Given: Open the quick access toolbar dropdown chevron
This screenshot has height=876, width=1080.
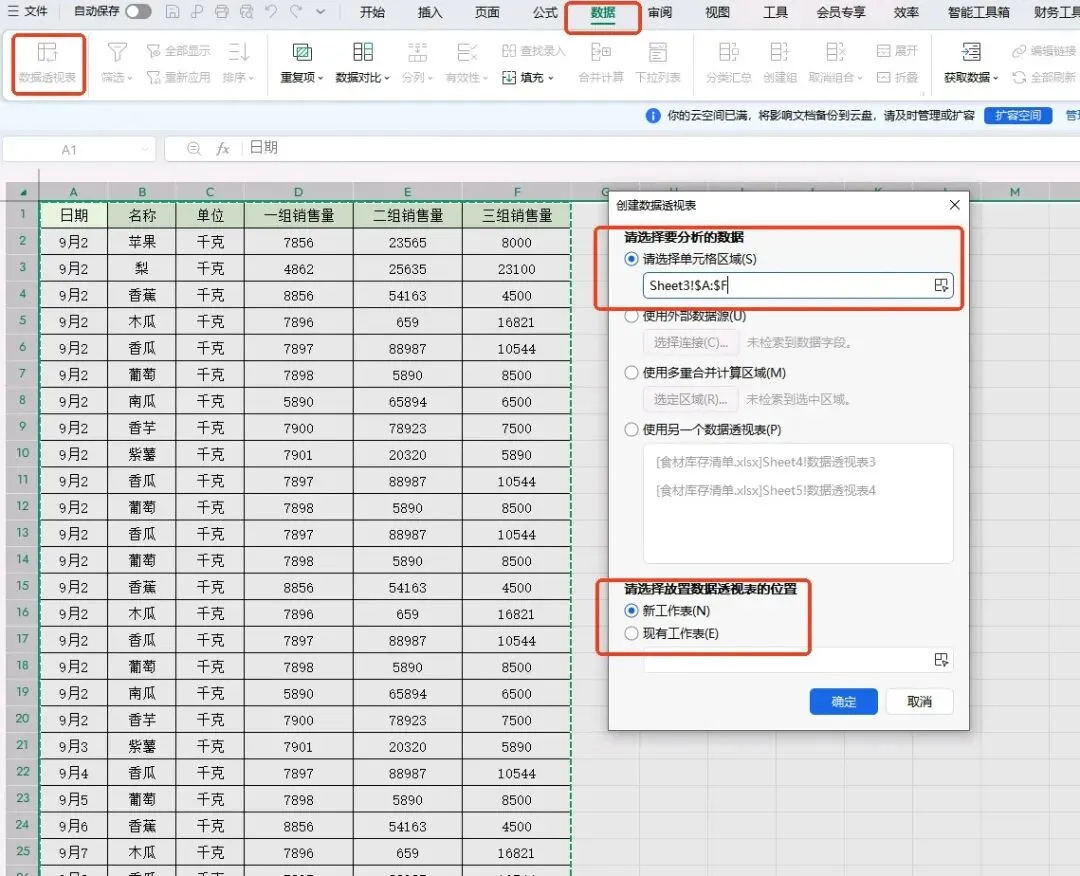Looking at the screenshot, I should click(x=320, y=12).
